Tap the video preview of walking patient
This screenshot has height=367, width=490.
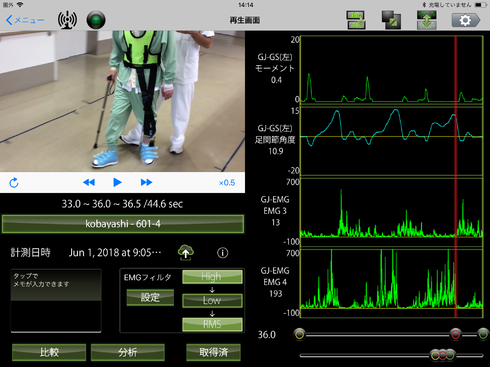pyautogui.click(x=122, y=101)
